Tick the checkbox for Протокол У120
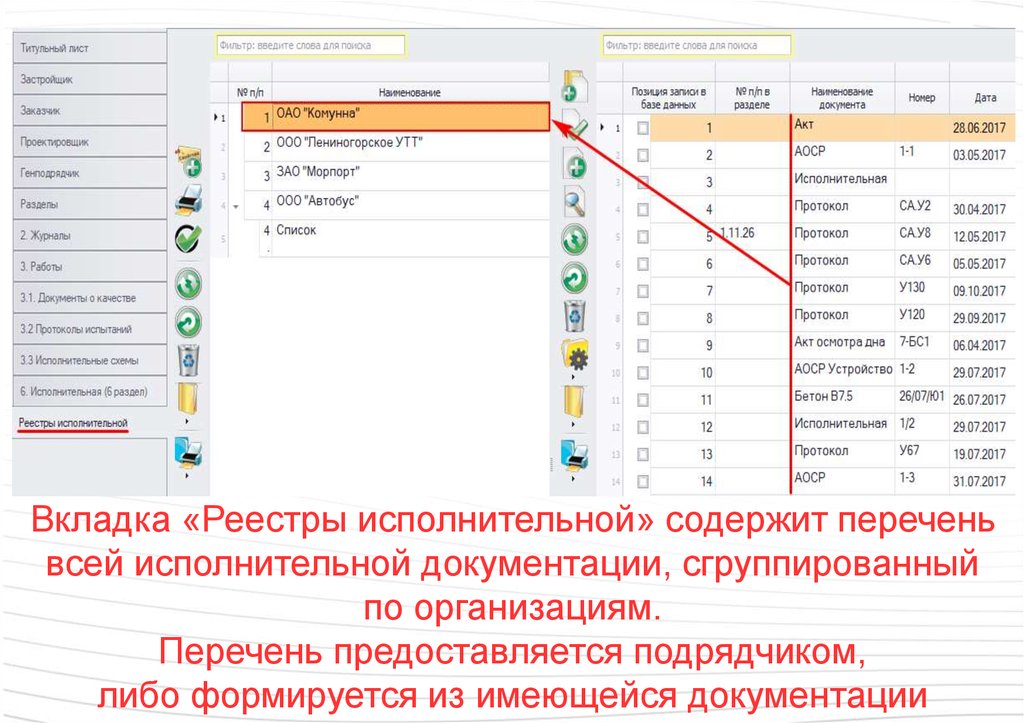This screenshot has height=723, width=1024. [x=643, y=318]
